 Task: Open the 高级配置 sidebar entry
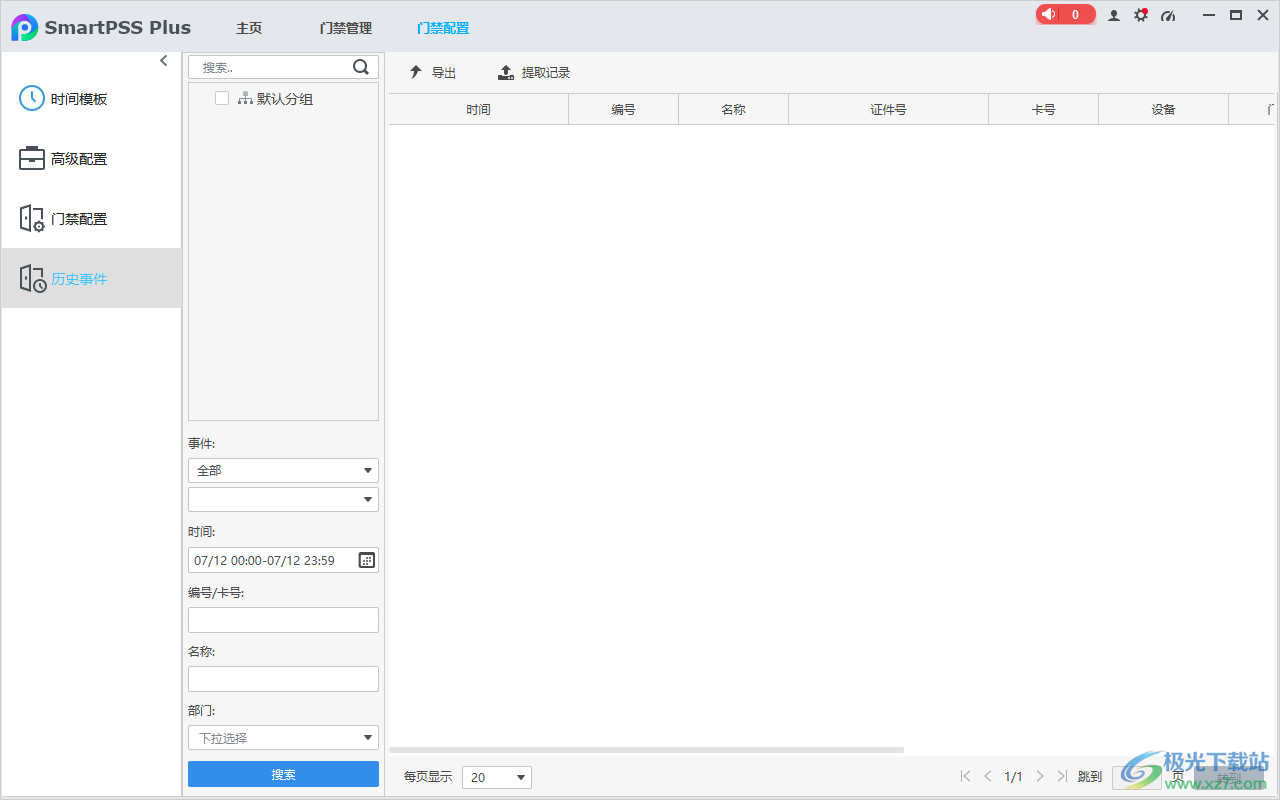point(91,159)
